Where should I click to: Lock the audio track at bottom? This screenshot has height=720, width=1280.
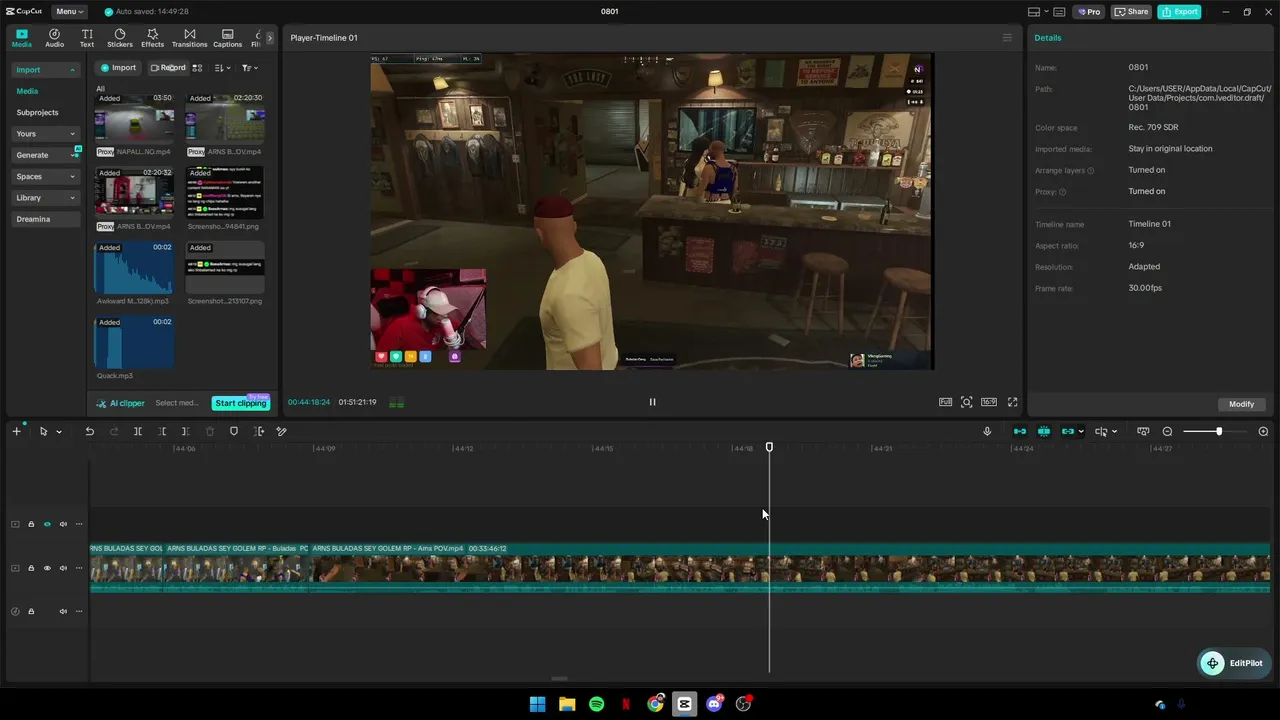31,611
